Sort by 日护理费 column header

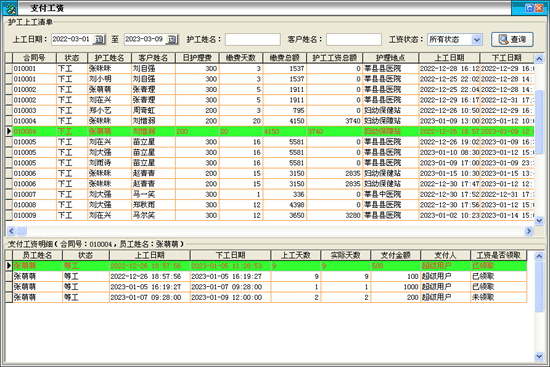197,58
